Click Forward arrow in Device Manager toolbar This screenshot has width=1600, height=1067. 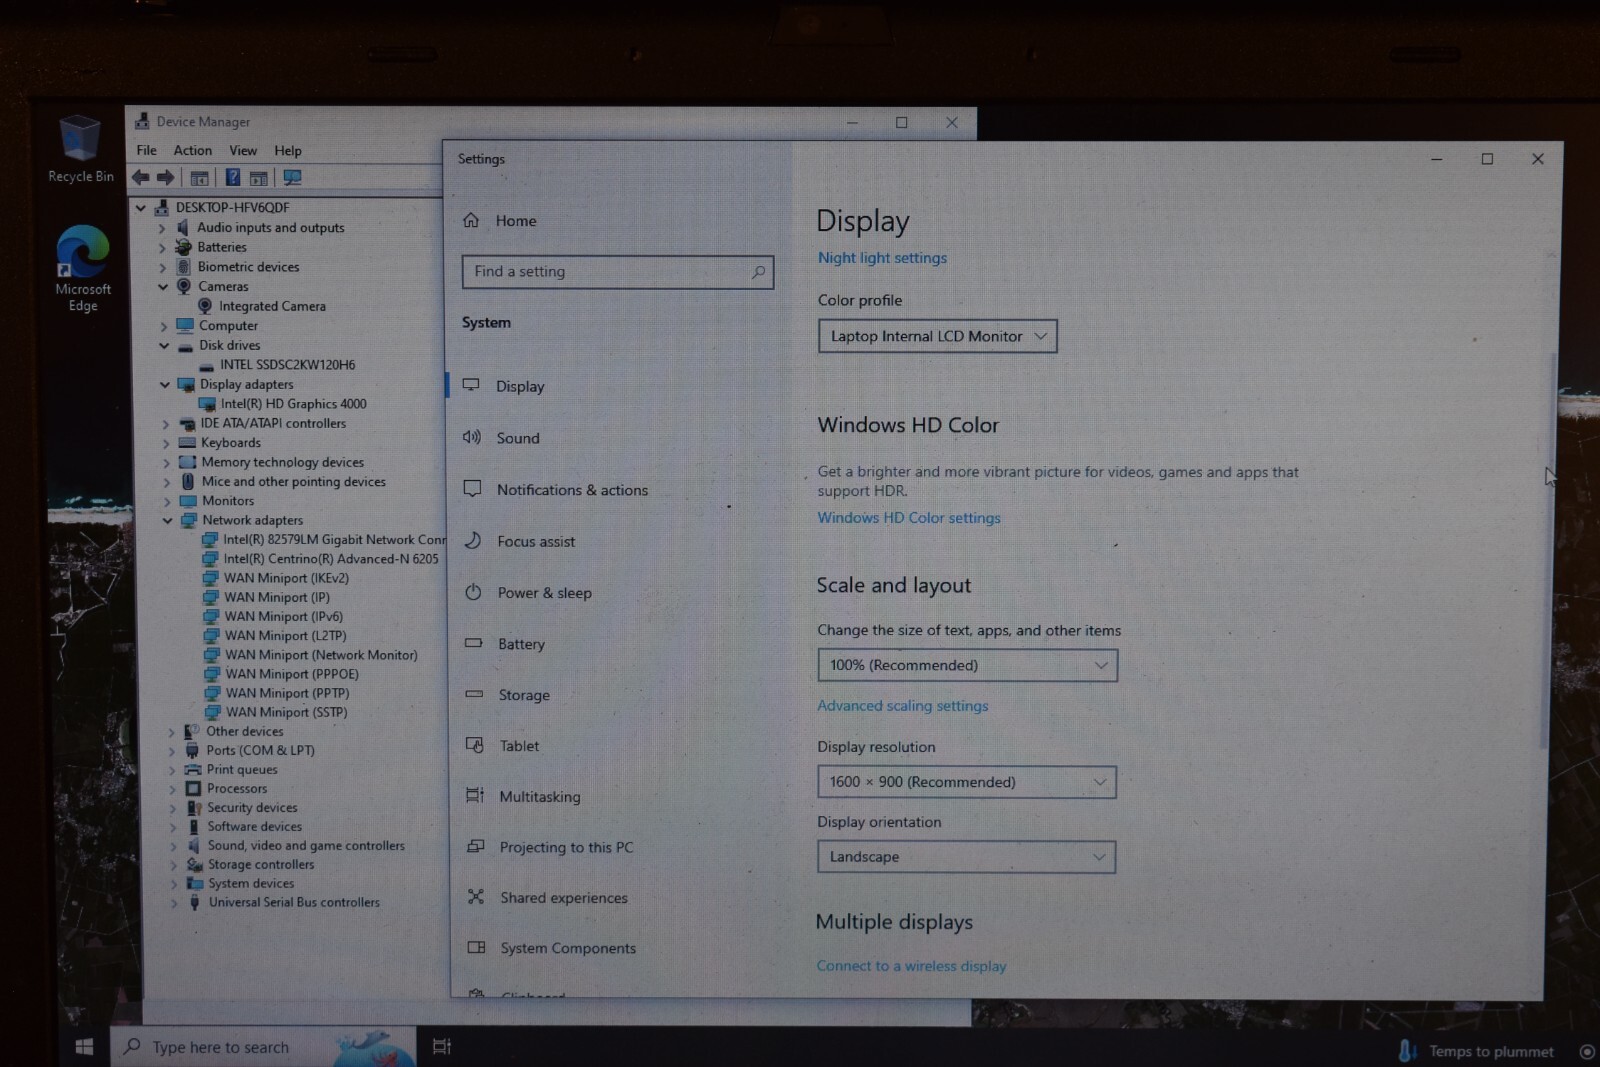(166, 177)
